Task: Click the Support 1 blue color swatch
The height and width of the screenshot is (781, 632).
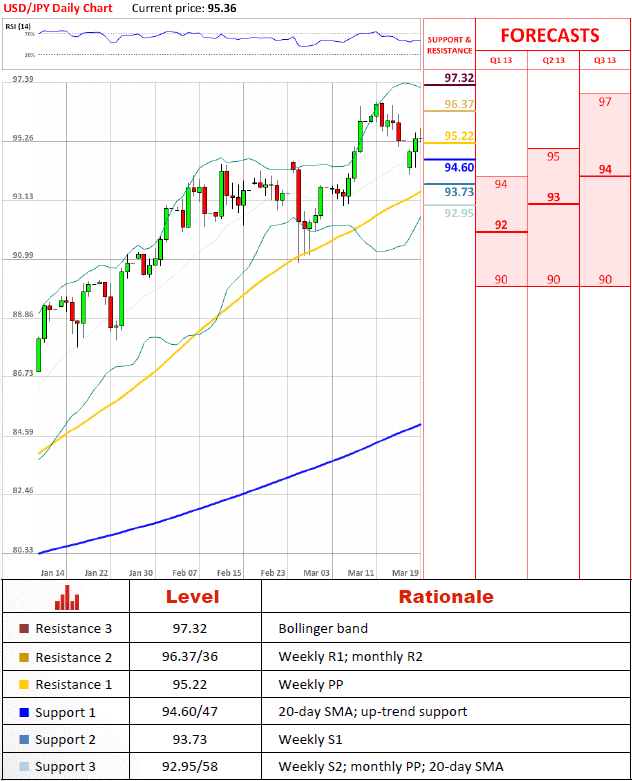Action: pos(24,712)
